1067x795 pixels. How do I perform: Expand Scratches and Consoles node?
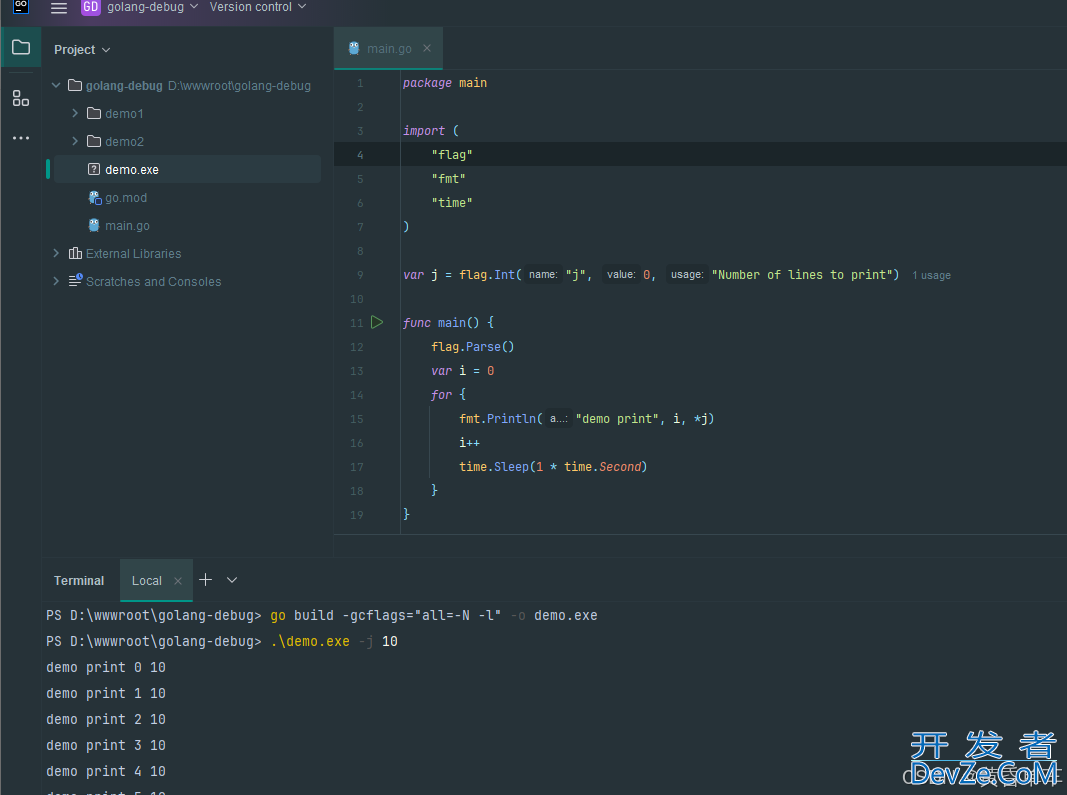point(56,281)
